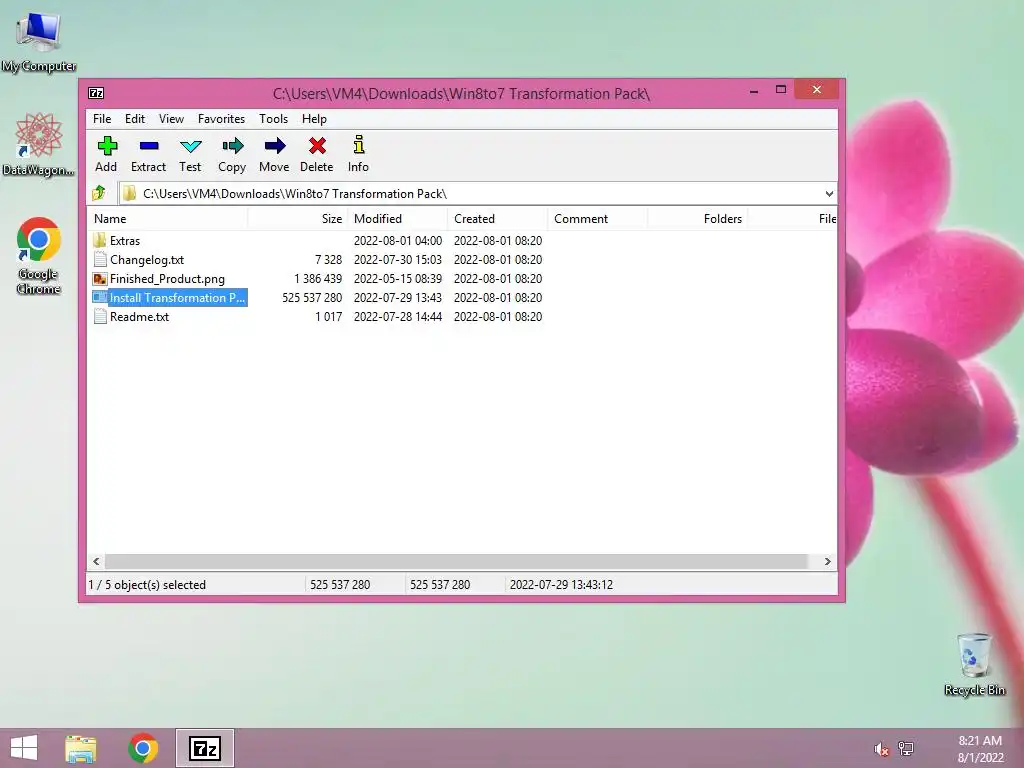1024x768 pixels.
Task: Open the Help menu
Action: [314, 119]
